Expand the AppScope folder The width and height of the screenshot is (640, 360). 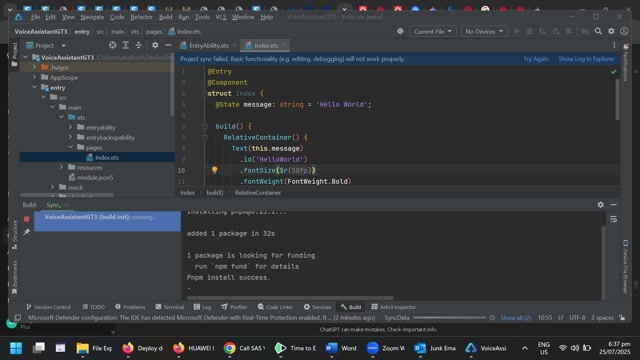pos(35,77)
